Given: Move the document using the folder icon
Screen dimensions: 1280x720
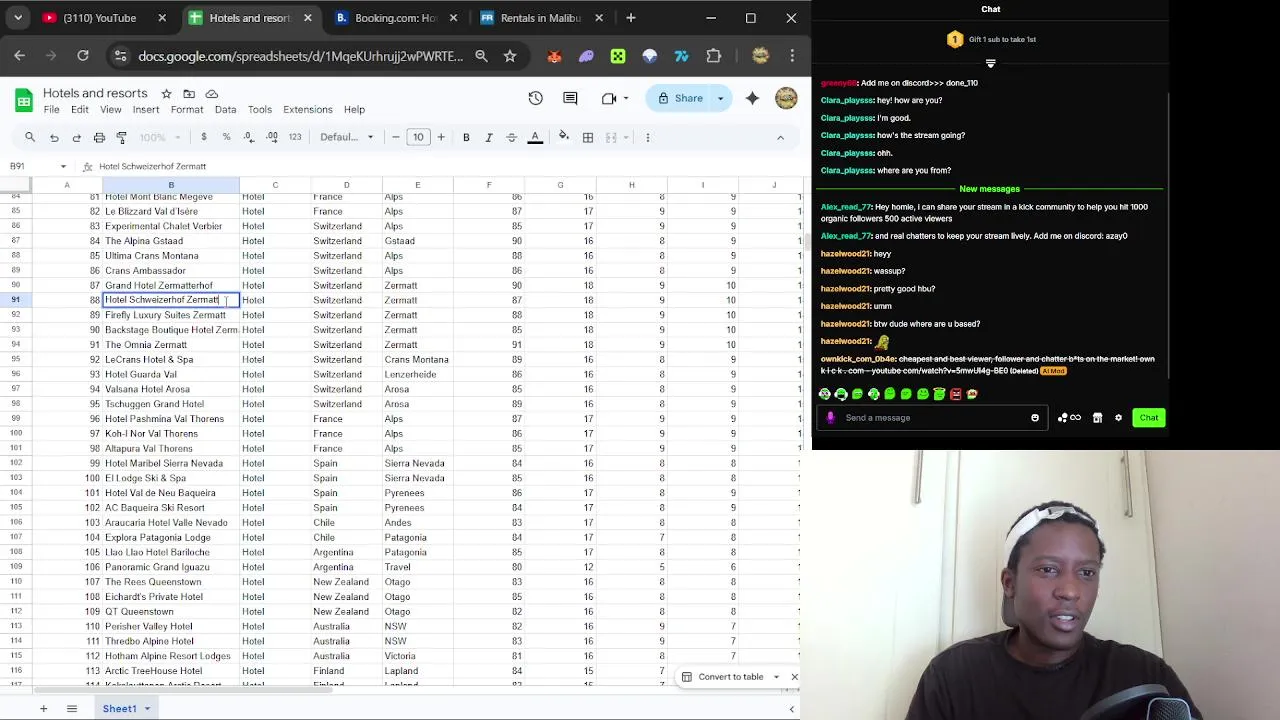Looking at the screenshot, I should pos(189,93).
